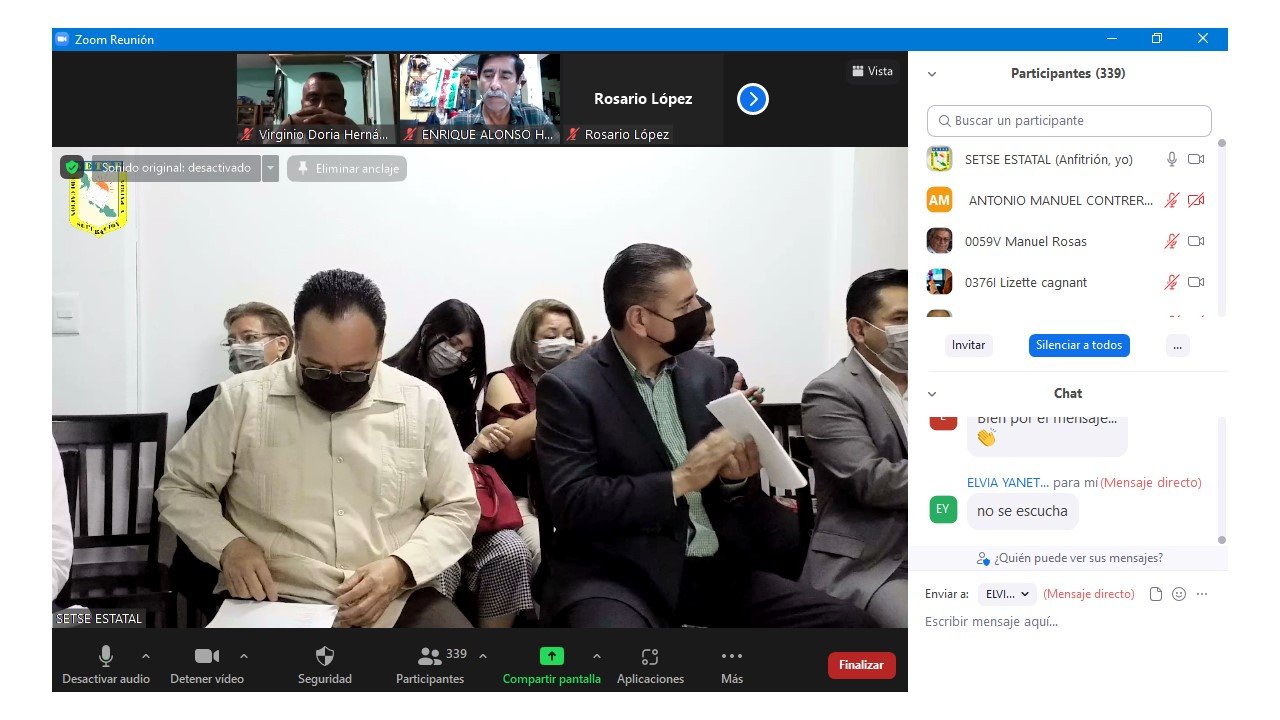The image size is (1280, 720).
Task: Open the Enviar a recipient dropdown
Action: (1007, 594)
